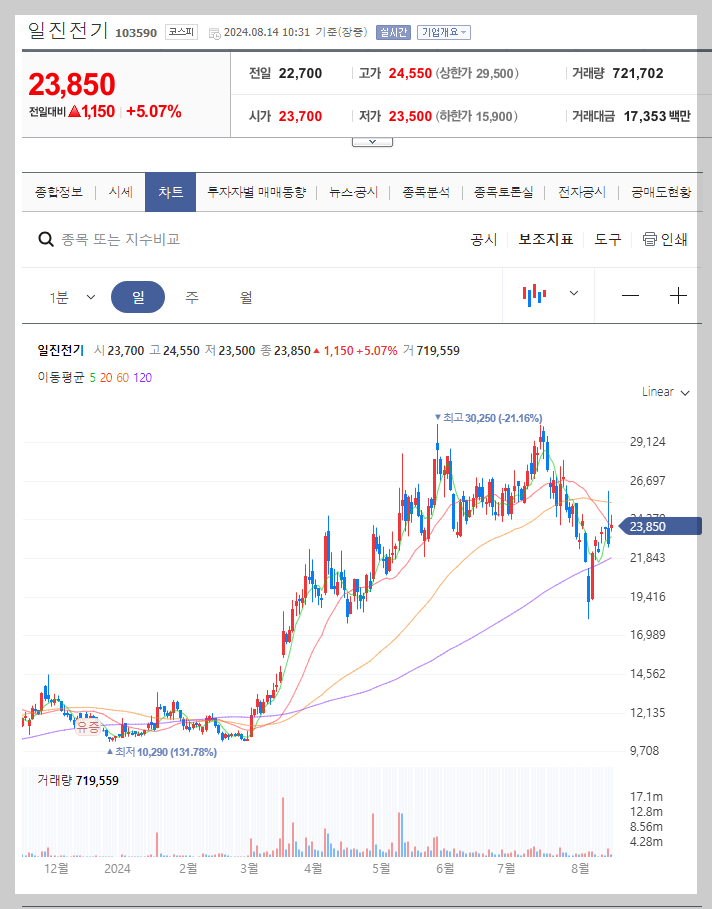Image resolution: width=712 pixels, height=909 pixels.
Task: Click stock name 일진전기 heading
Action: [x=68, y=30]
